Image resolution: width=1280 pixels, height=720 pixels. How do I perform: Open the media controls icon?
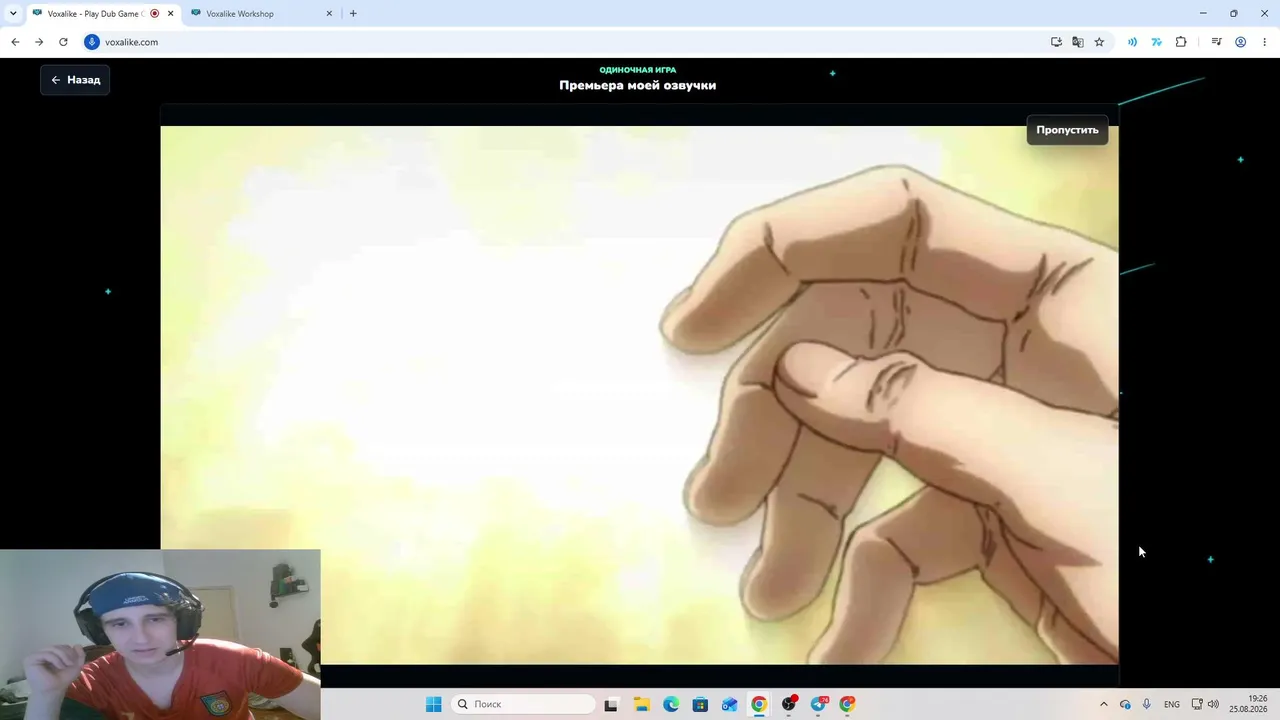coord(1216,42)
